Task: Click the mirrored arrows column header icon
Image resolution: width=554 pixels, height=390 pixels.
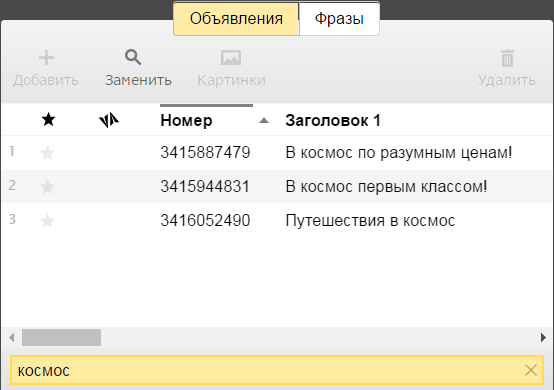Action: tap(109, 120)
